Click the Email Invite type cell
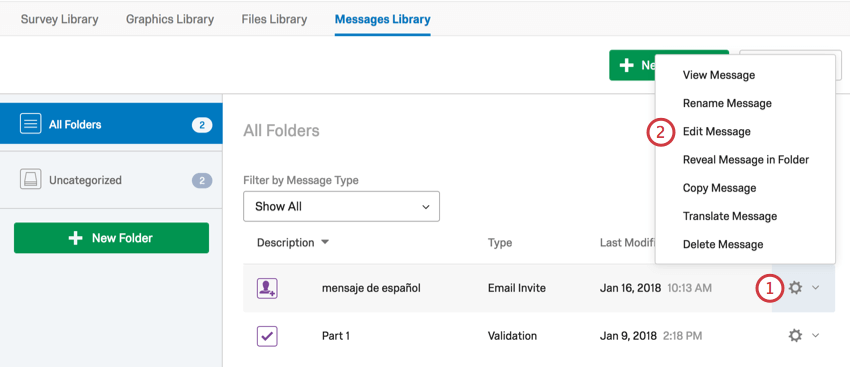This screenshot has height=367, width=850. (x=517, y=288)
